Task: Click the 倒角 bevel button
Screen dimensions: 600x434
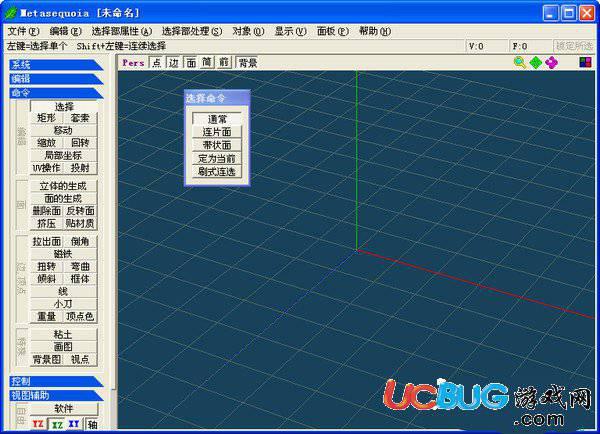Action: (80, 241)
